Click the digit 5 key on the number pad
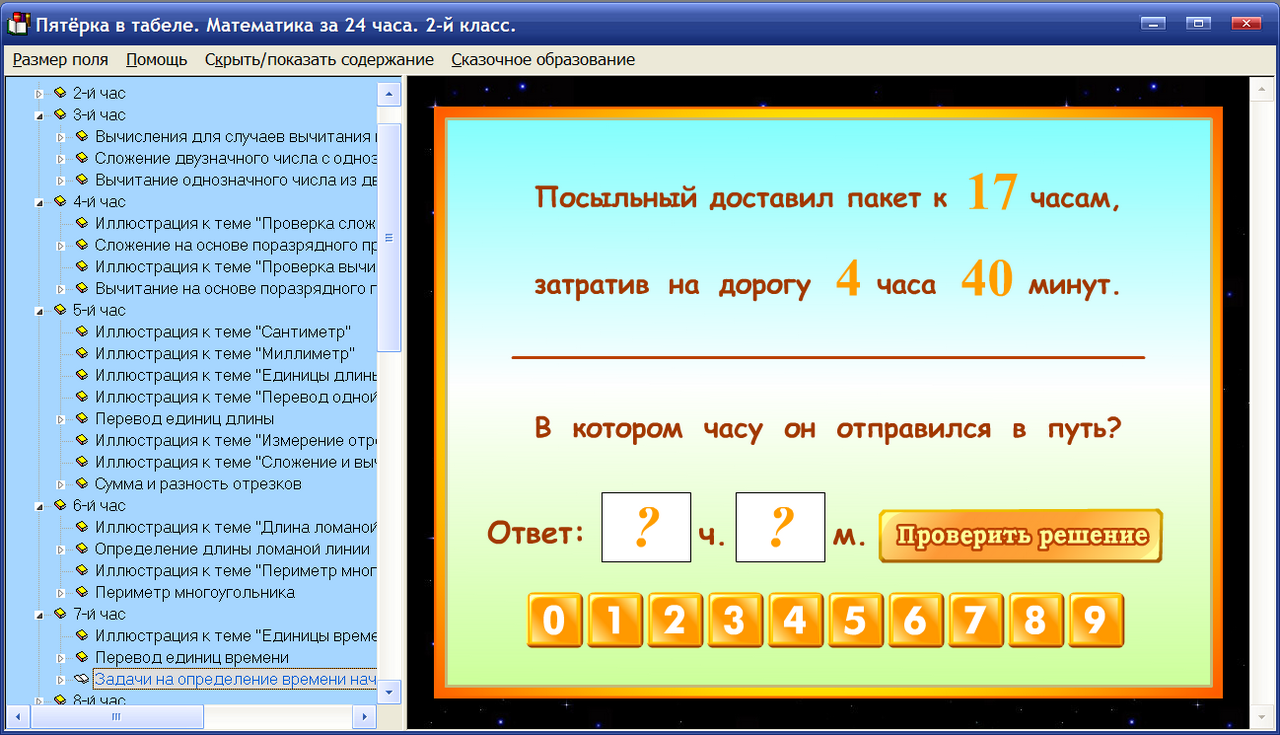The image size is (1280, 735). pyautogui.click(x=855, y=620)
